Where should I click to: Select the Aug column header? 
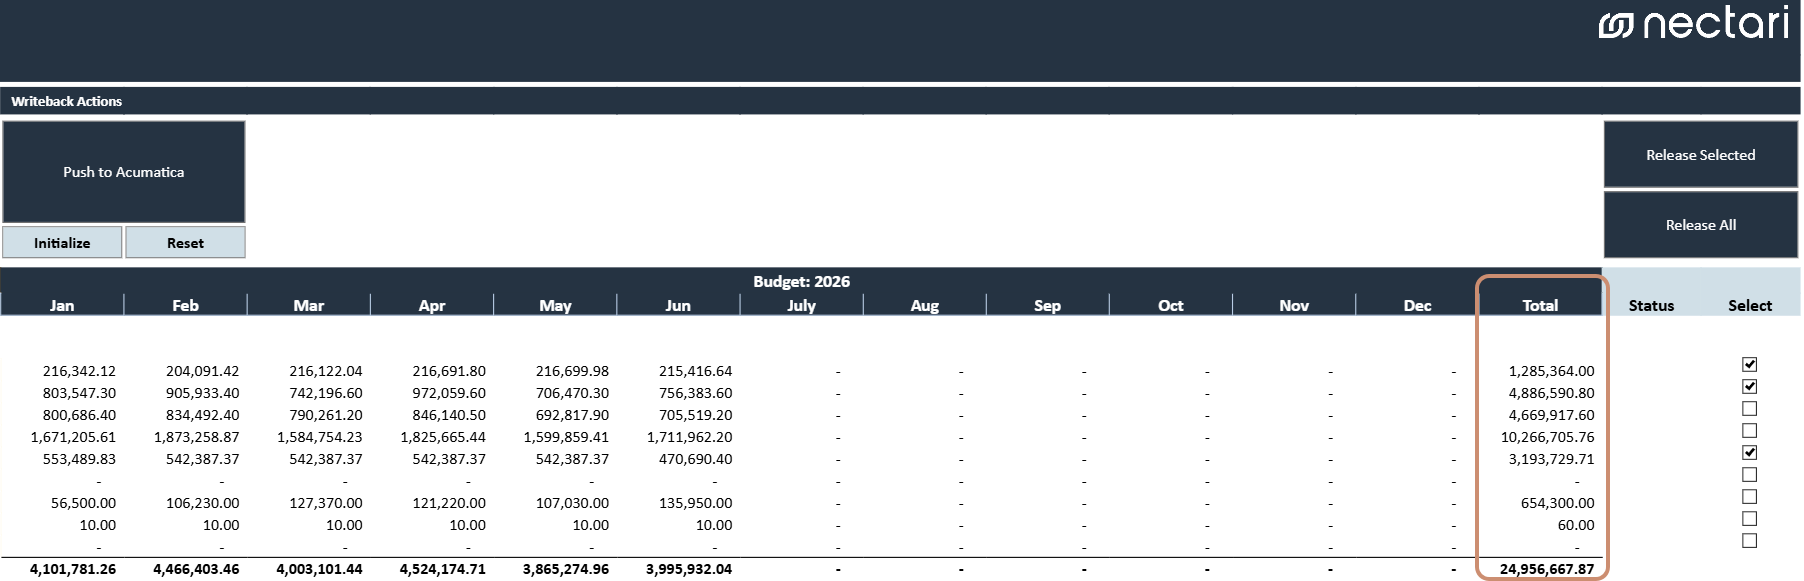pos(924,306)
